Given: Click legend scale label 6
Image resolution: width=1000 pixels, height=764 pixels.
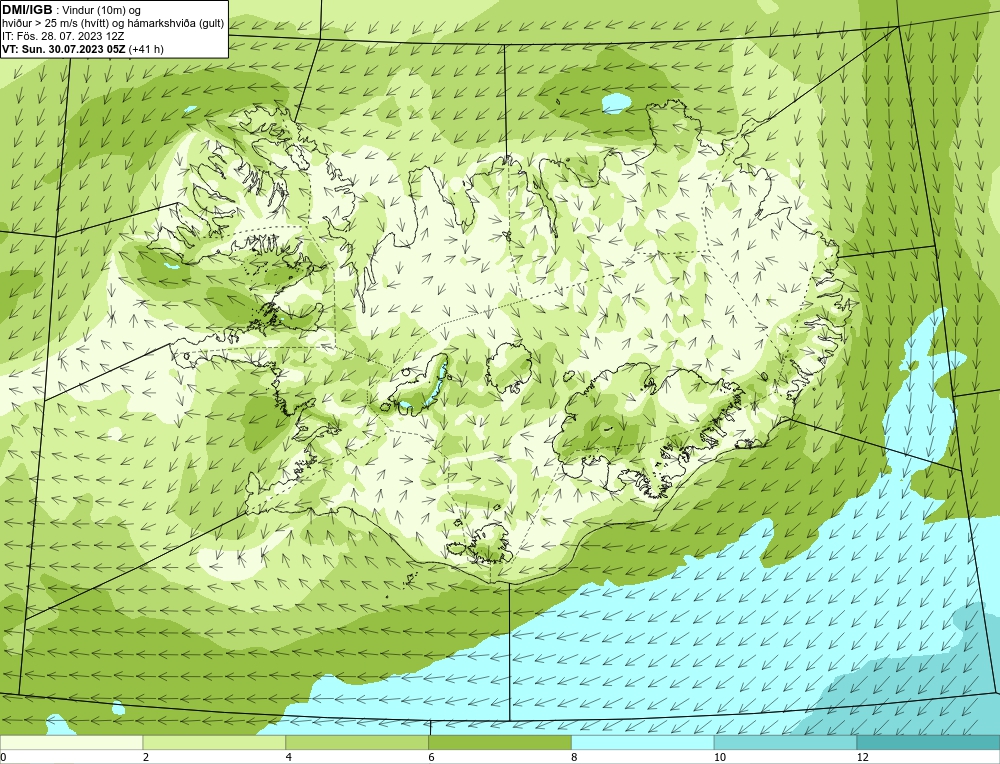Looking at the screenshot, I should point(432,757).
